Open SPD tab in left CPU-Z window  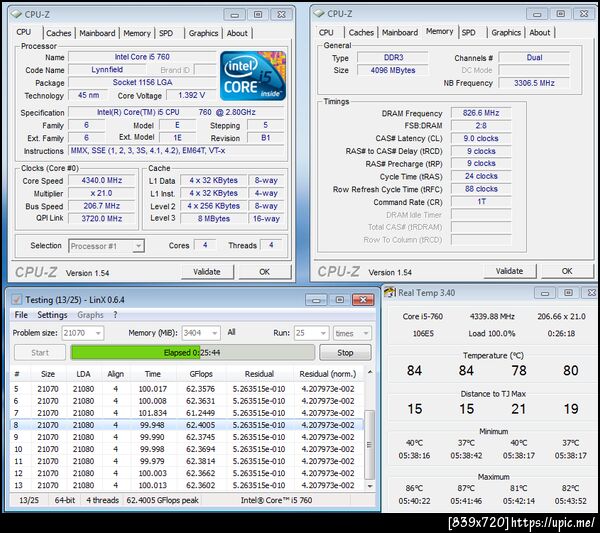(x=166, y=33)
